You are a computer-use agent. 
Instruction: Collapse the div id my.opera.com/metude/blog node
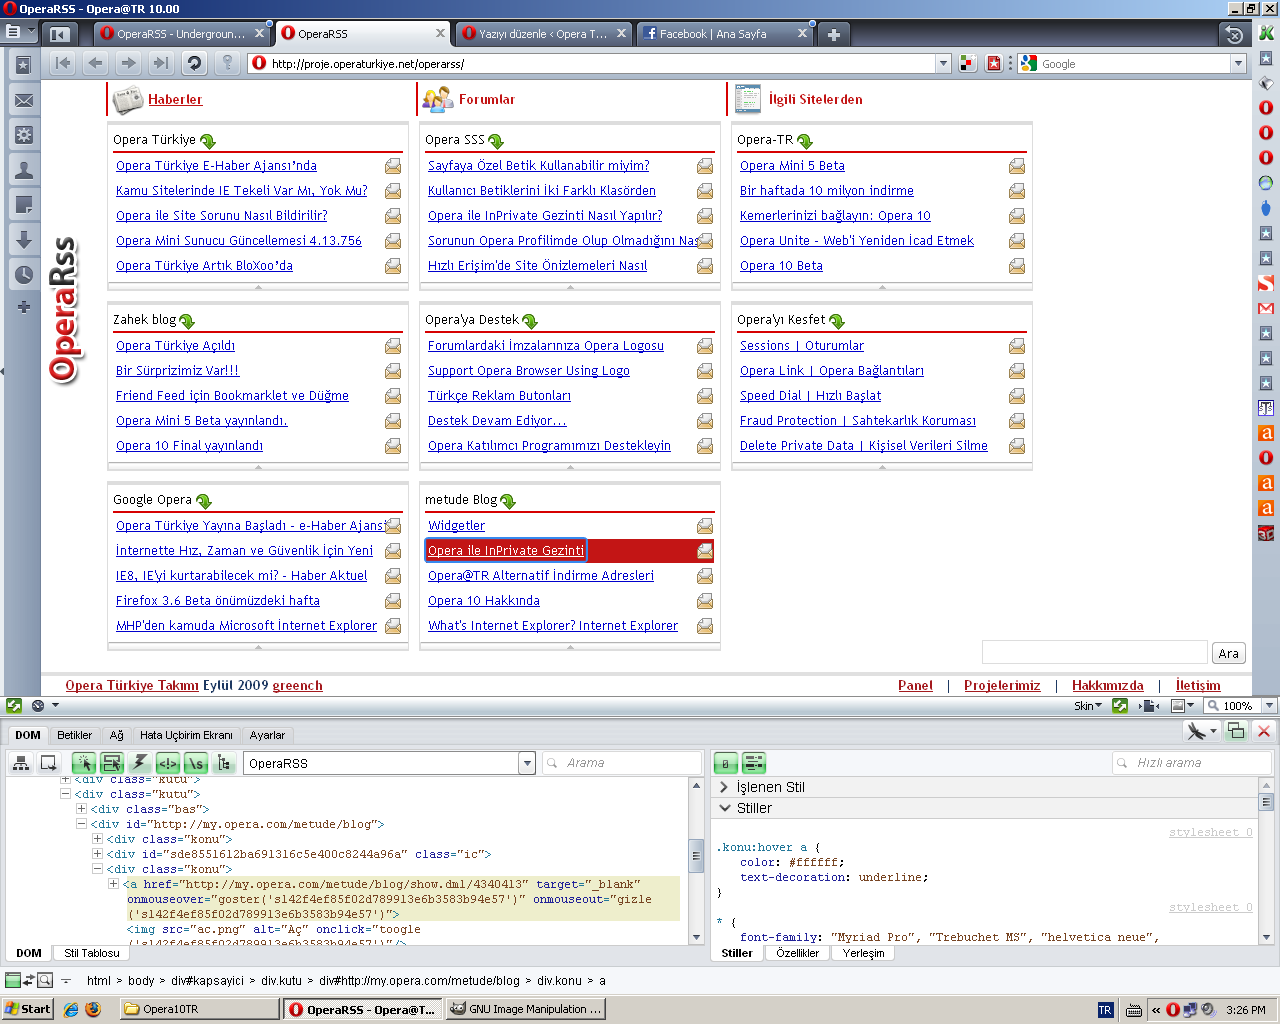point(81,824)
